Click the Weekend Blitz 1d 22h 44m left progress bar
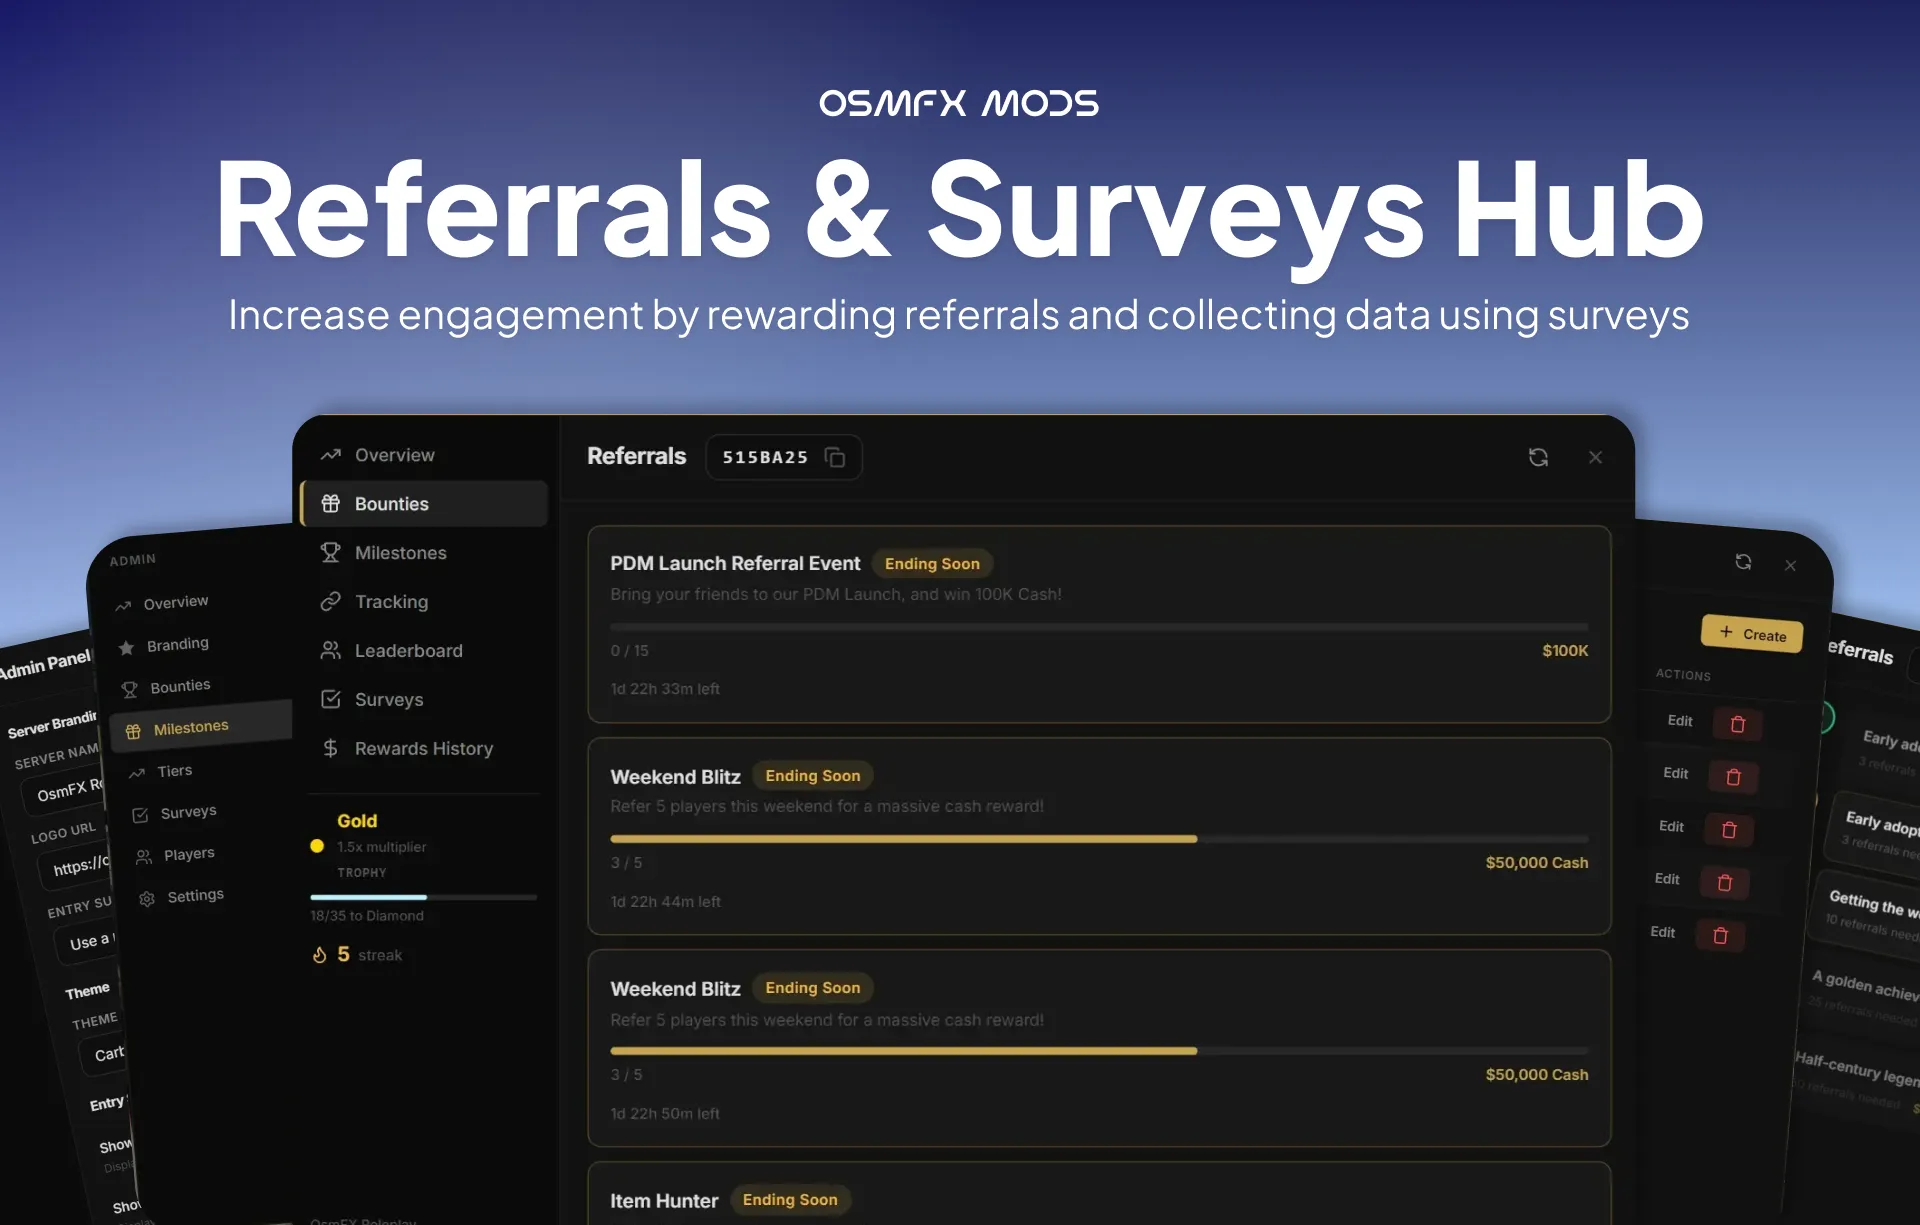Image resolution: width=1920 pixels, height=1225 pixels. click(x=1099, y=839)
